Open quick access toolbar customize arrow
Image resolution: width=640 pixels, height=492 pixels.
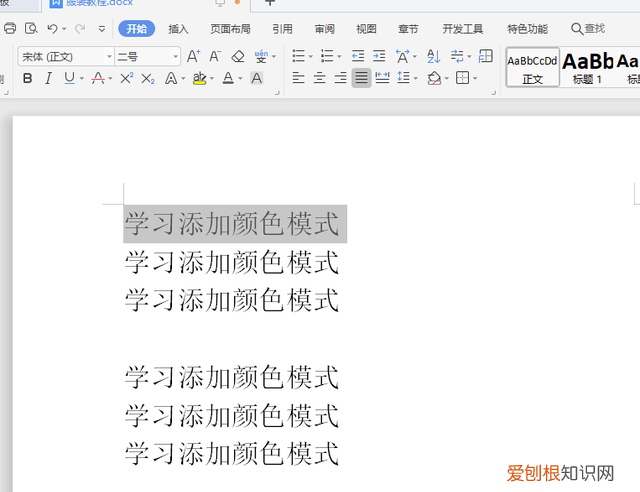tap(102, 29)
